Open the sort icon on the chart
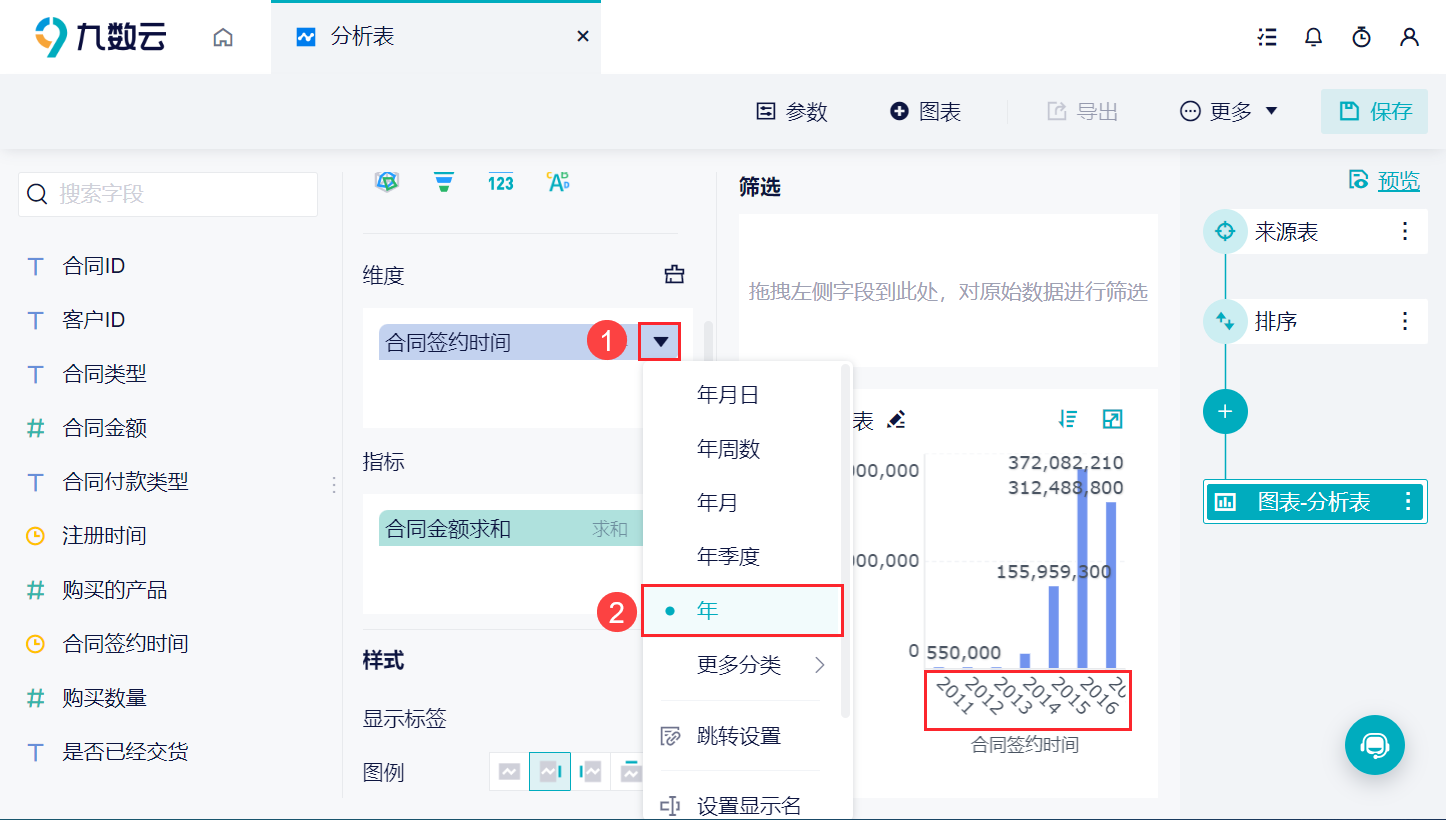 click(1067, 419)
